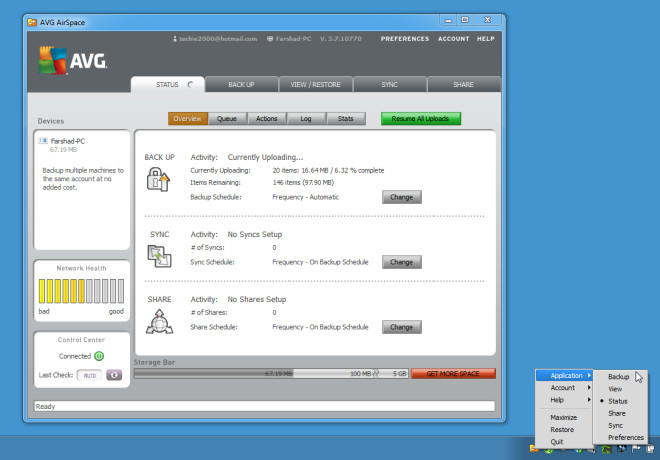Open ACCOUNT in the header

click(x=453, y=39)
